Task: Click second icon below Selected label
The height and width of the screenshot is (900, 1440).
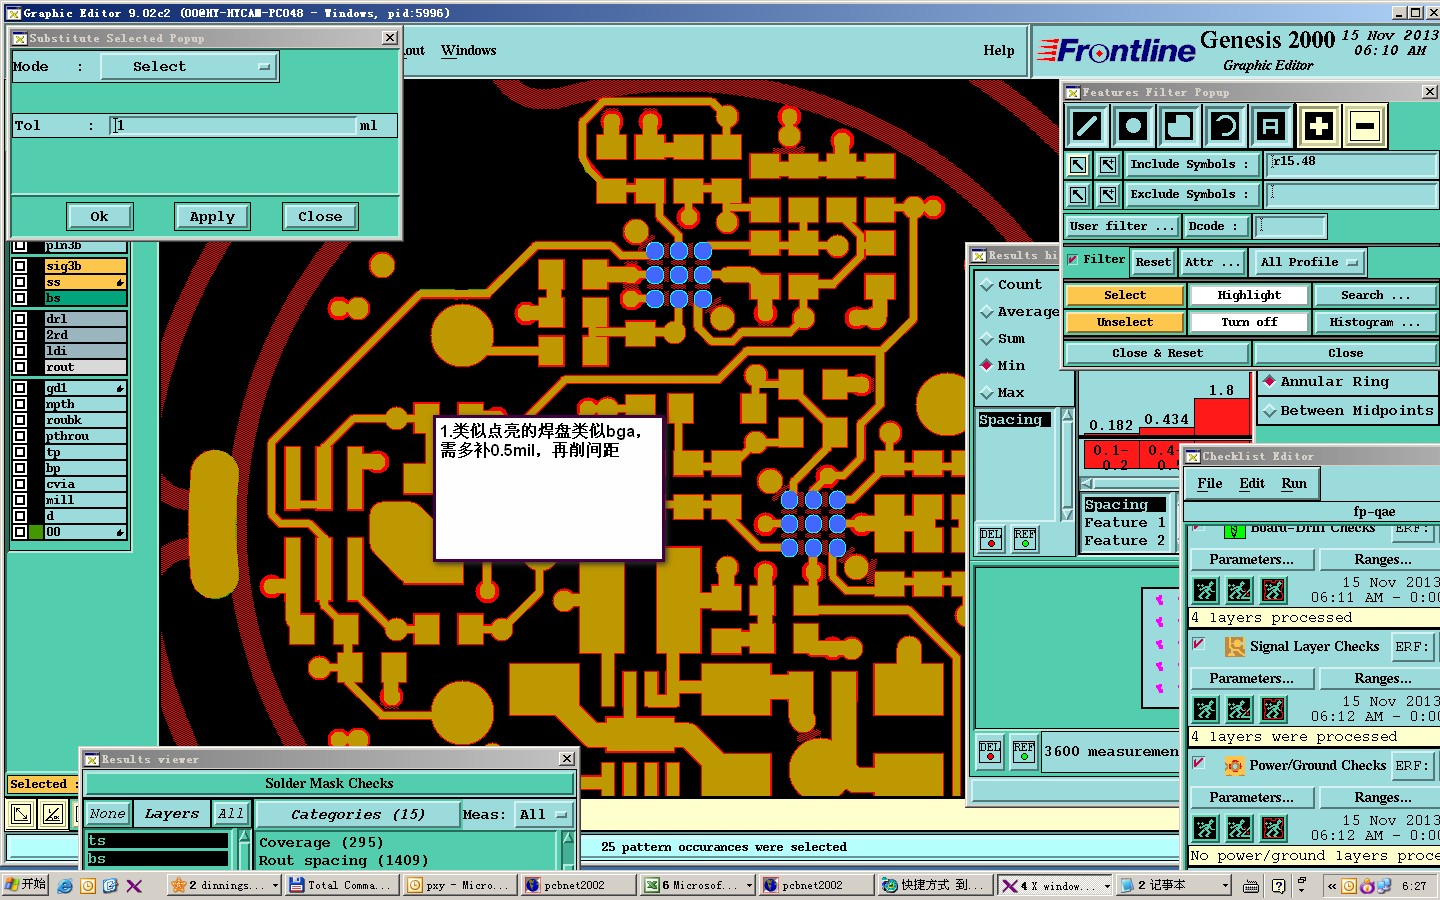Action: [x=53, y=814]
